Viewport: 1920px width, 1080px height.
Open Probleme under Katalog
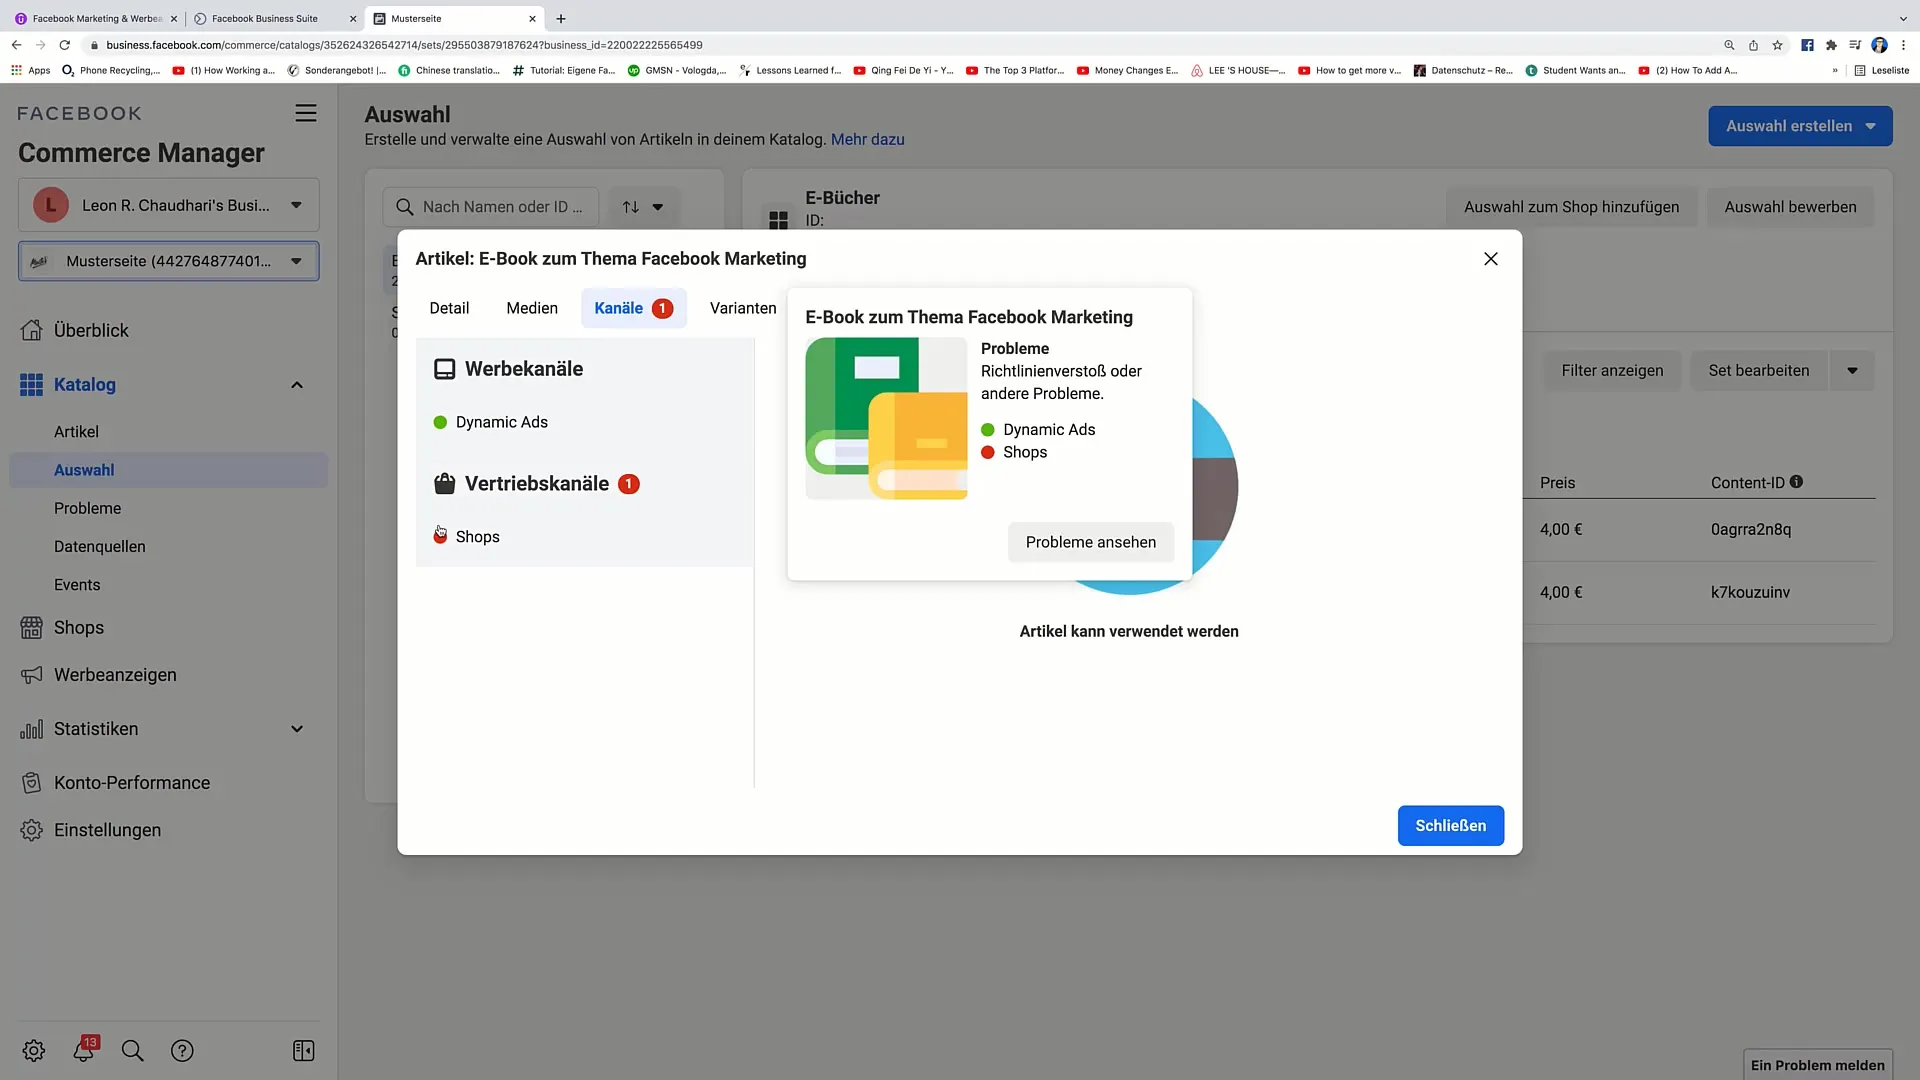(x=87, y=508)
